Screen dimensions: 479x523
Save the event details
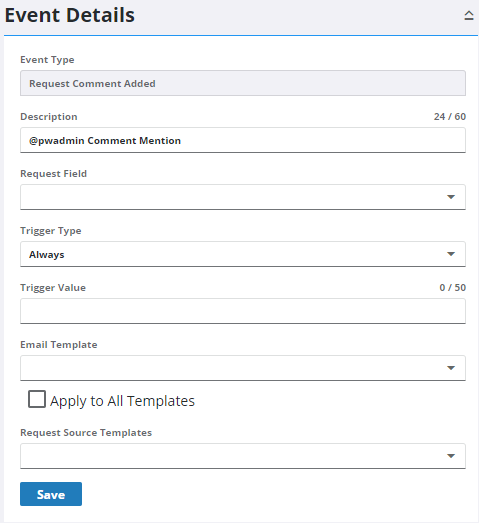point(51,494)
